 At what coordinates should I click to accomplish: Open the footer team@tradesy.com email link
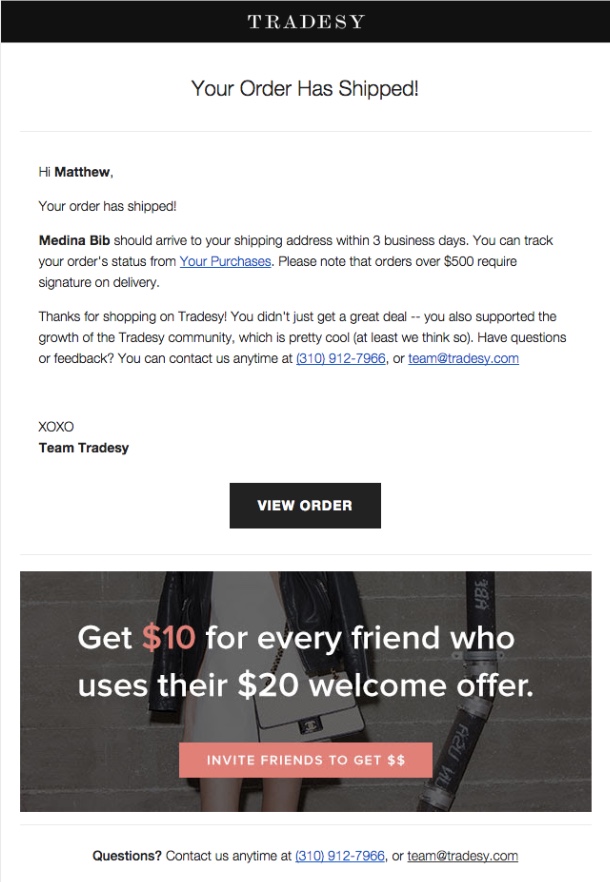(463, 856)
